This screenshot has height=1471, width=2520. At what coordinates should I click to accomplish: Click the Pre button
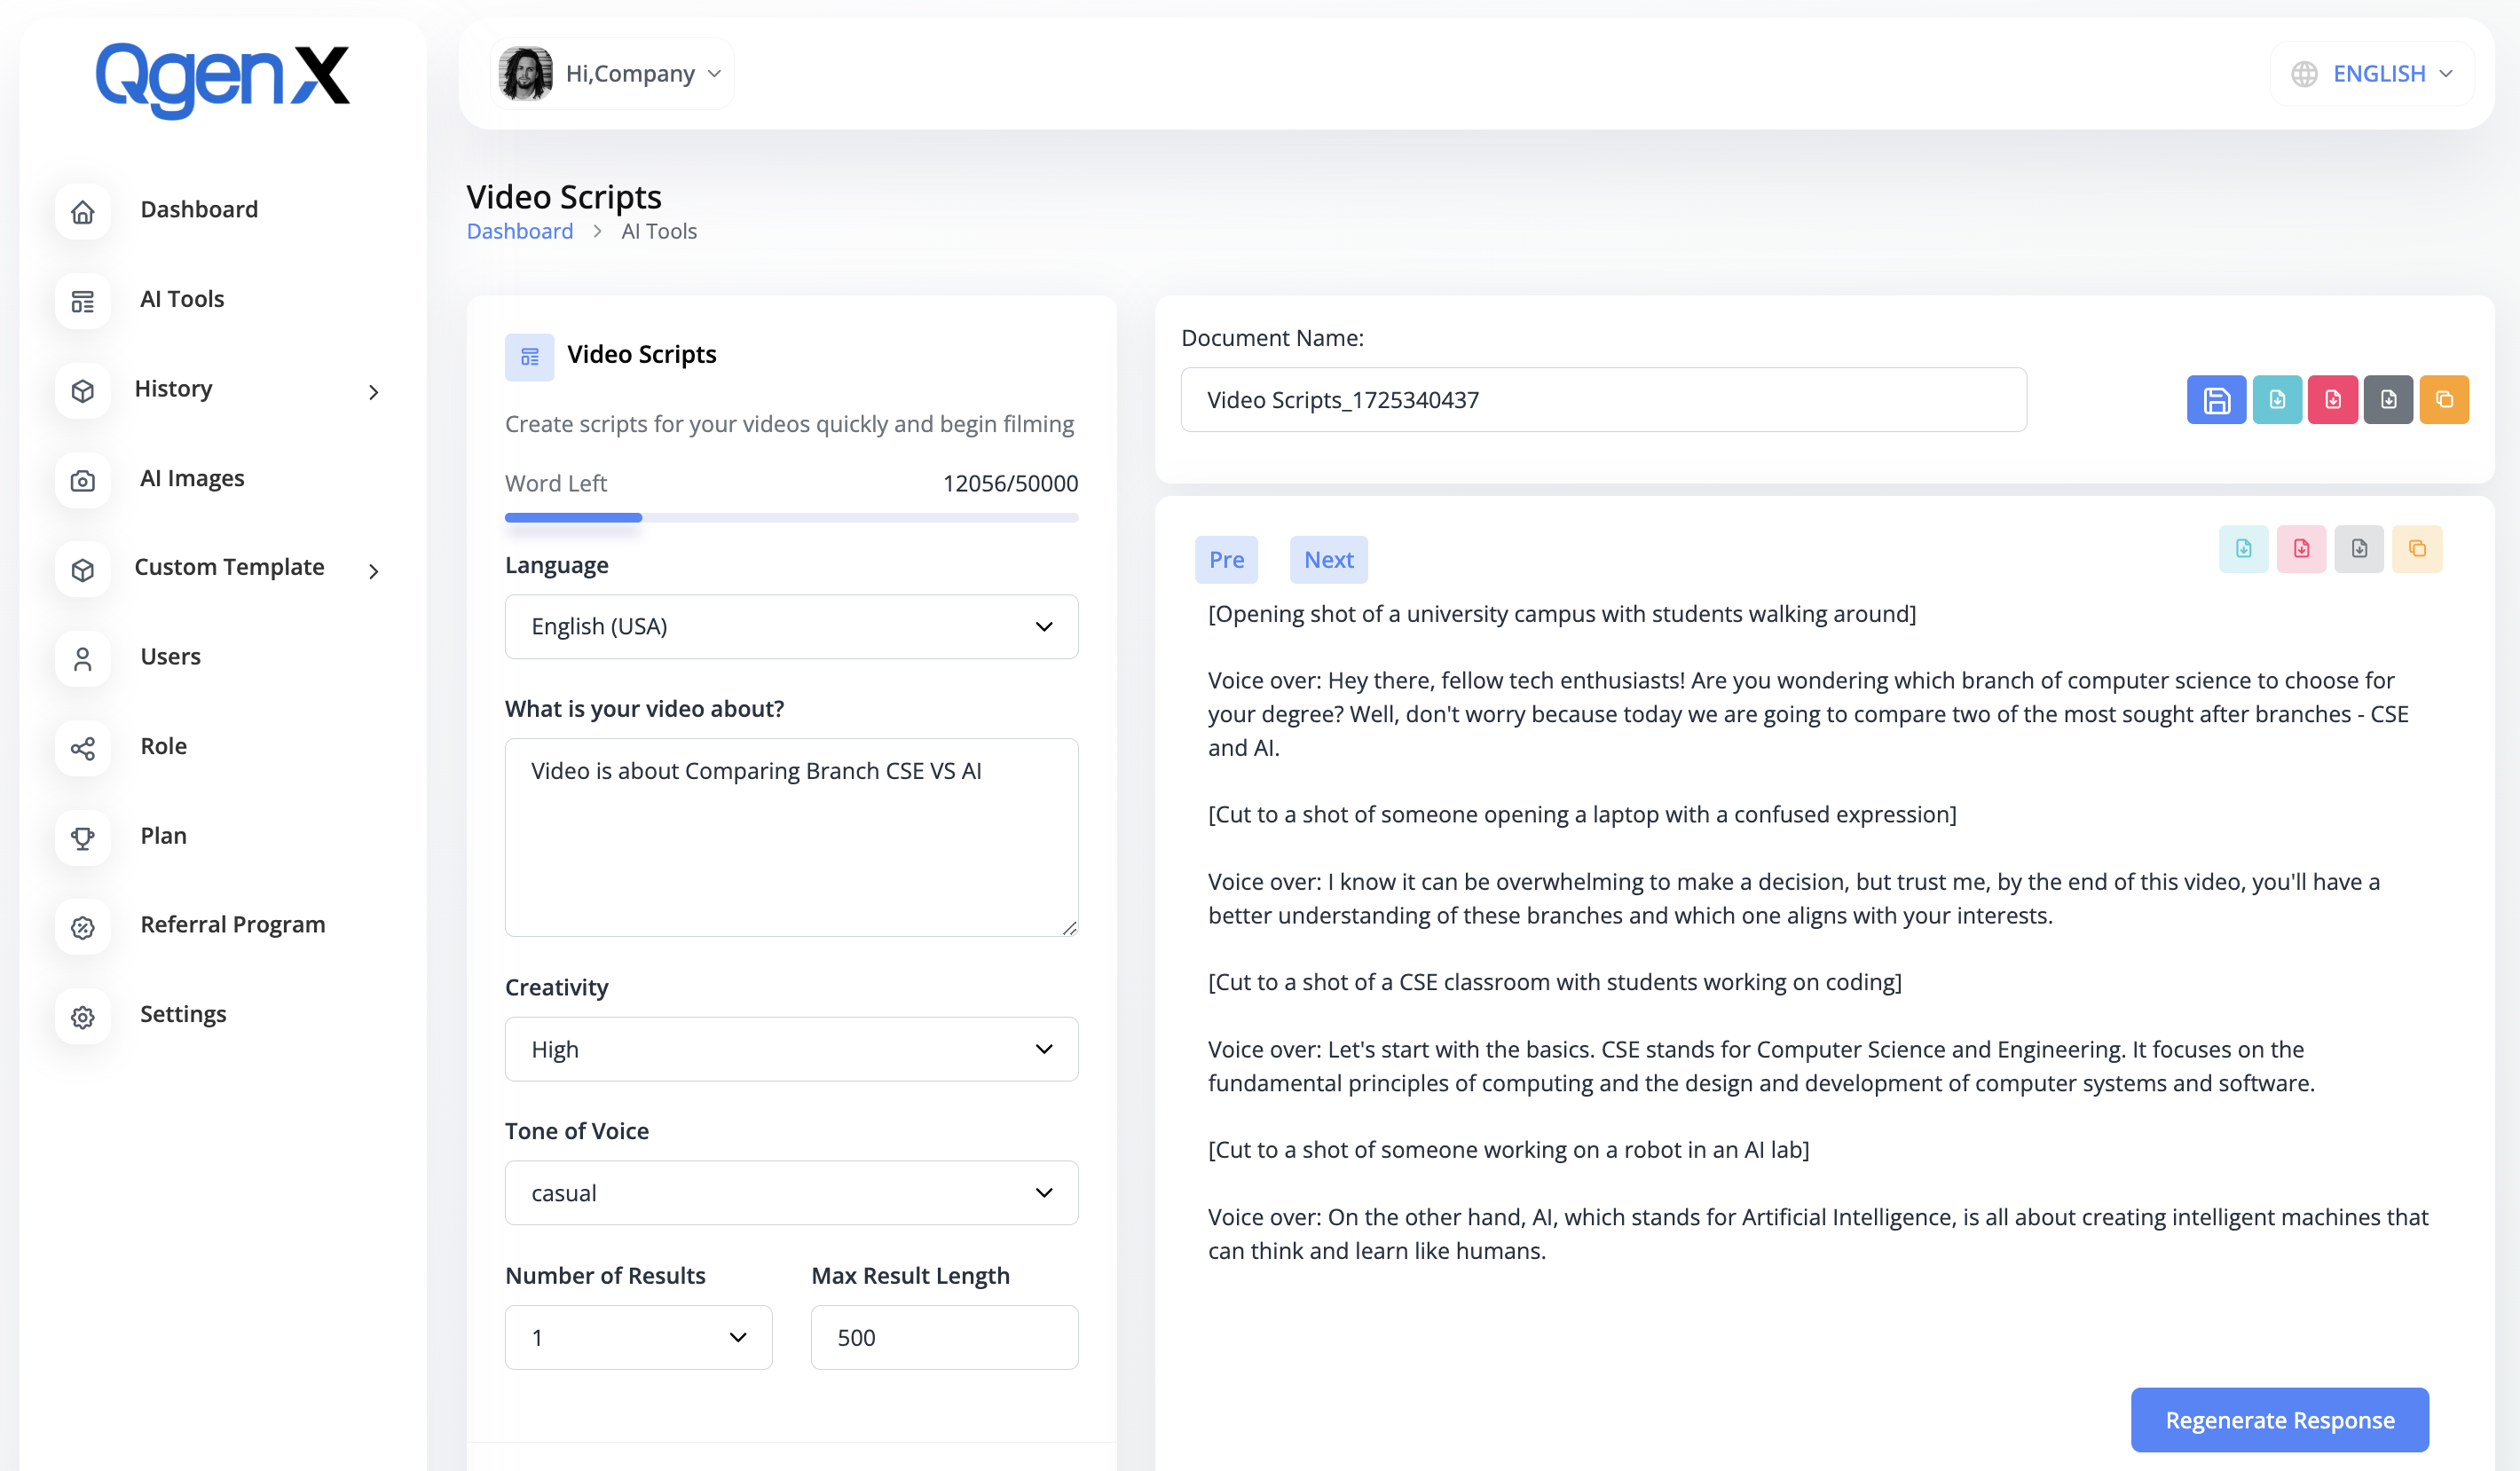tap(1226, 559)
